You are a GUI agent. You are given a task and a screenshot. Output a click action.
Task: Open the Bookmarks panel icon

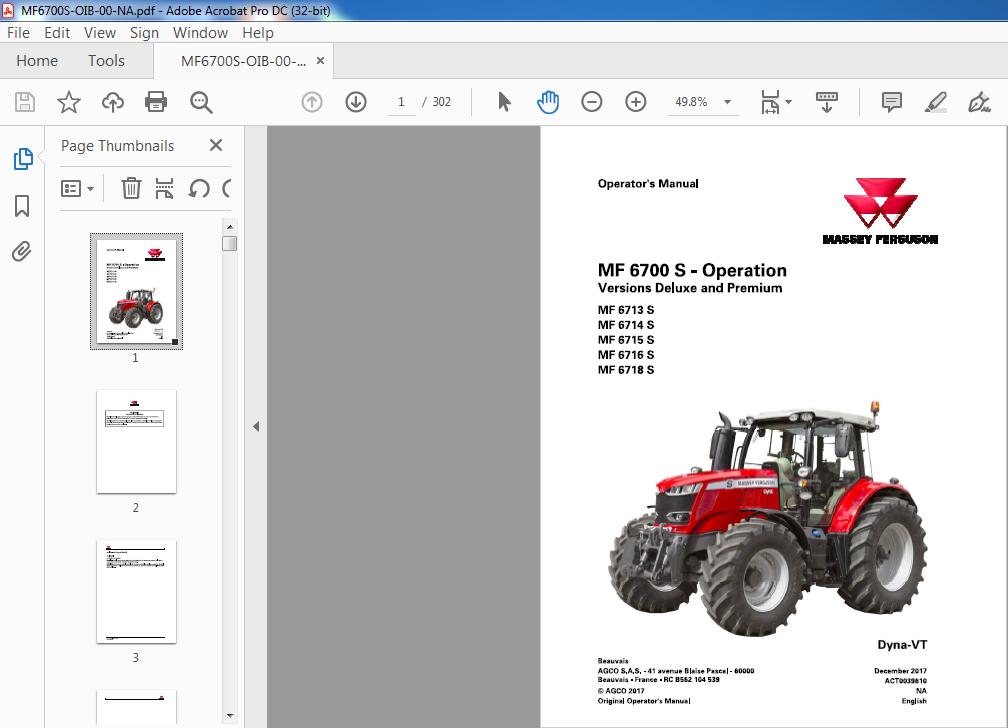click(x=22, y=206)
